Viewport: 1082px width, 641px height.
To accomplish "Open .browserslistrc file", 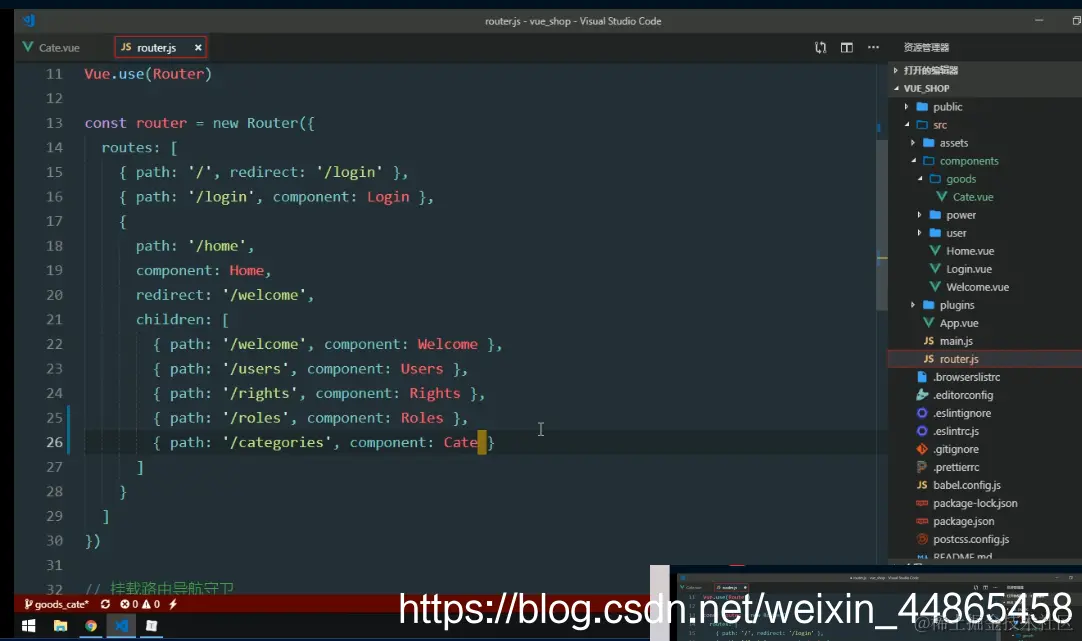I will tap(966, 377).
